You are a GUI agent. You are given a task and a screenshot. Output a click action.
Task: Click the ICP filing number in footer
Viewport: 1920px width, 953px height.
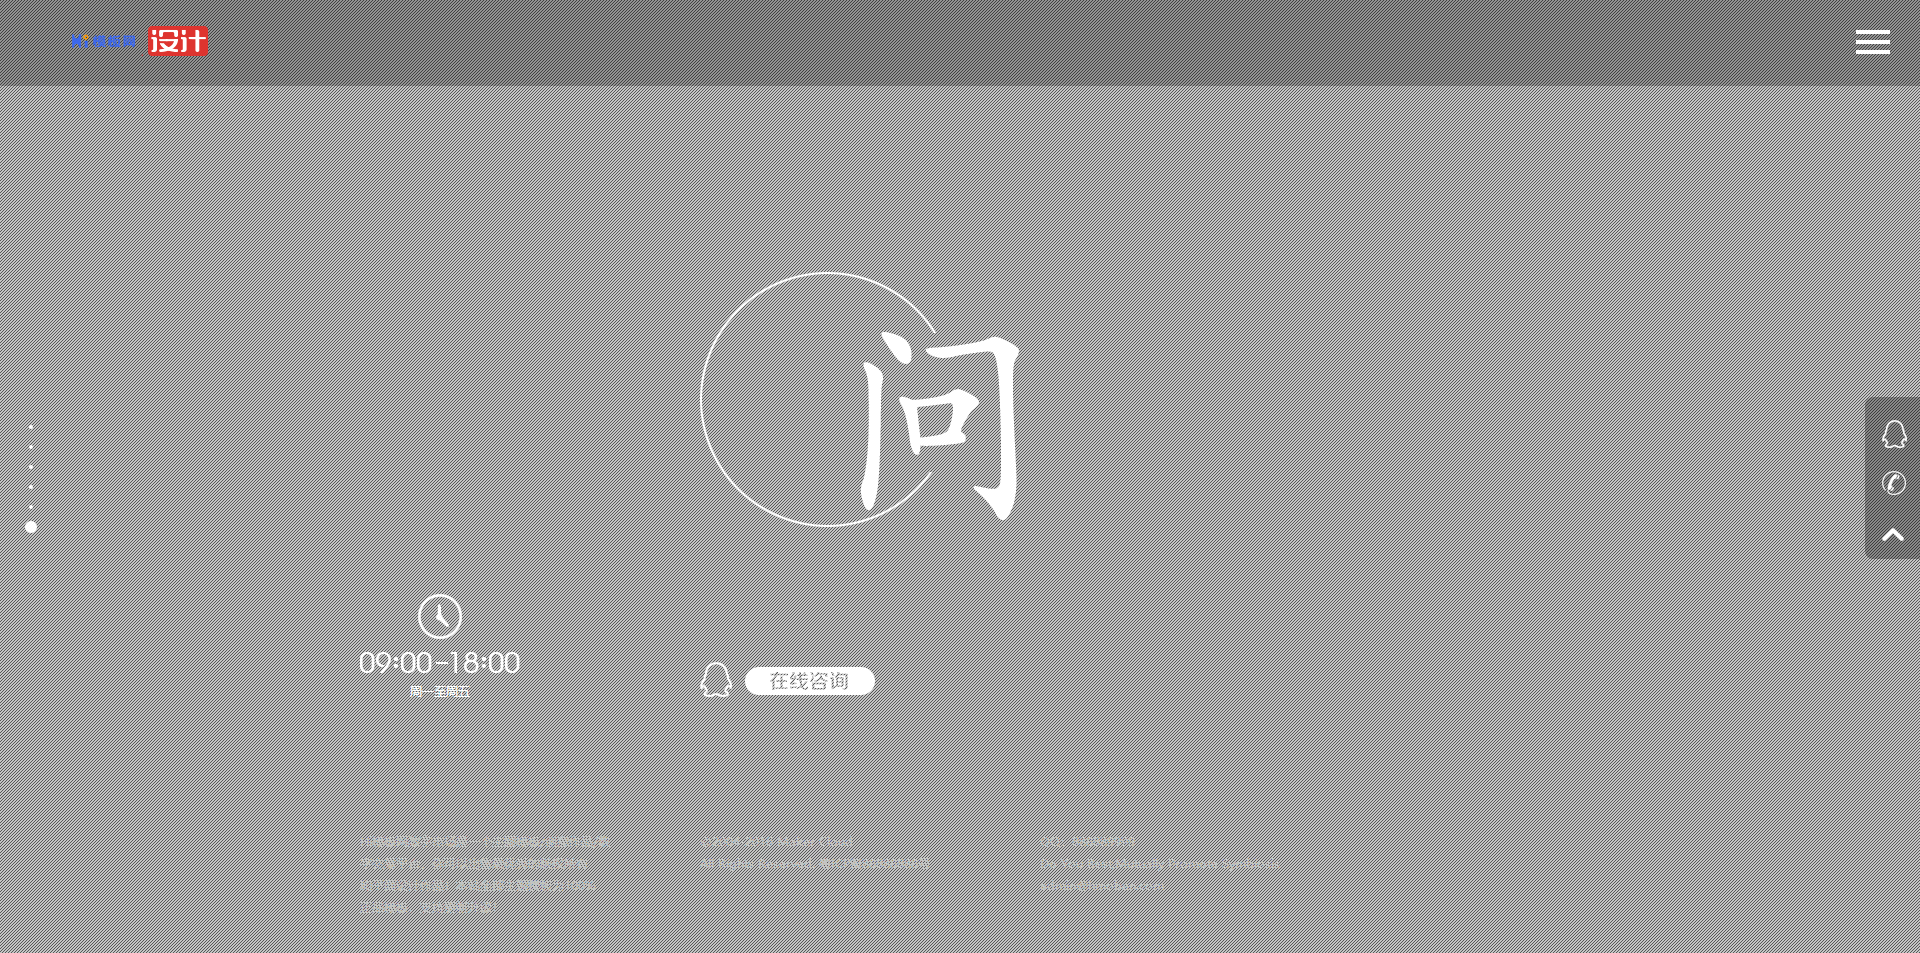point(875,863)
